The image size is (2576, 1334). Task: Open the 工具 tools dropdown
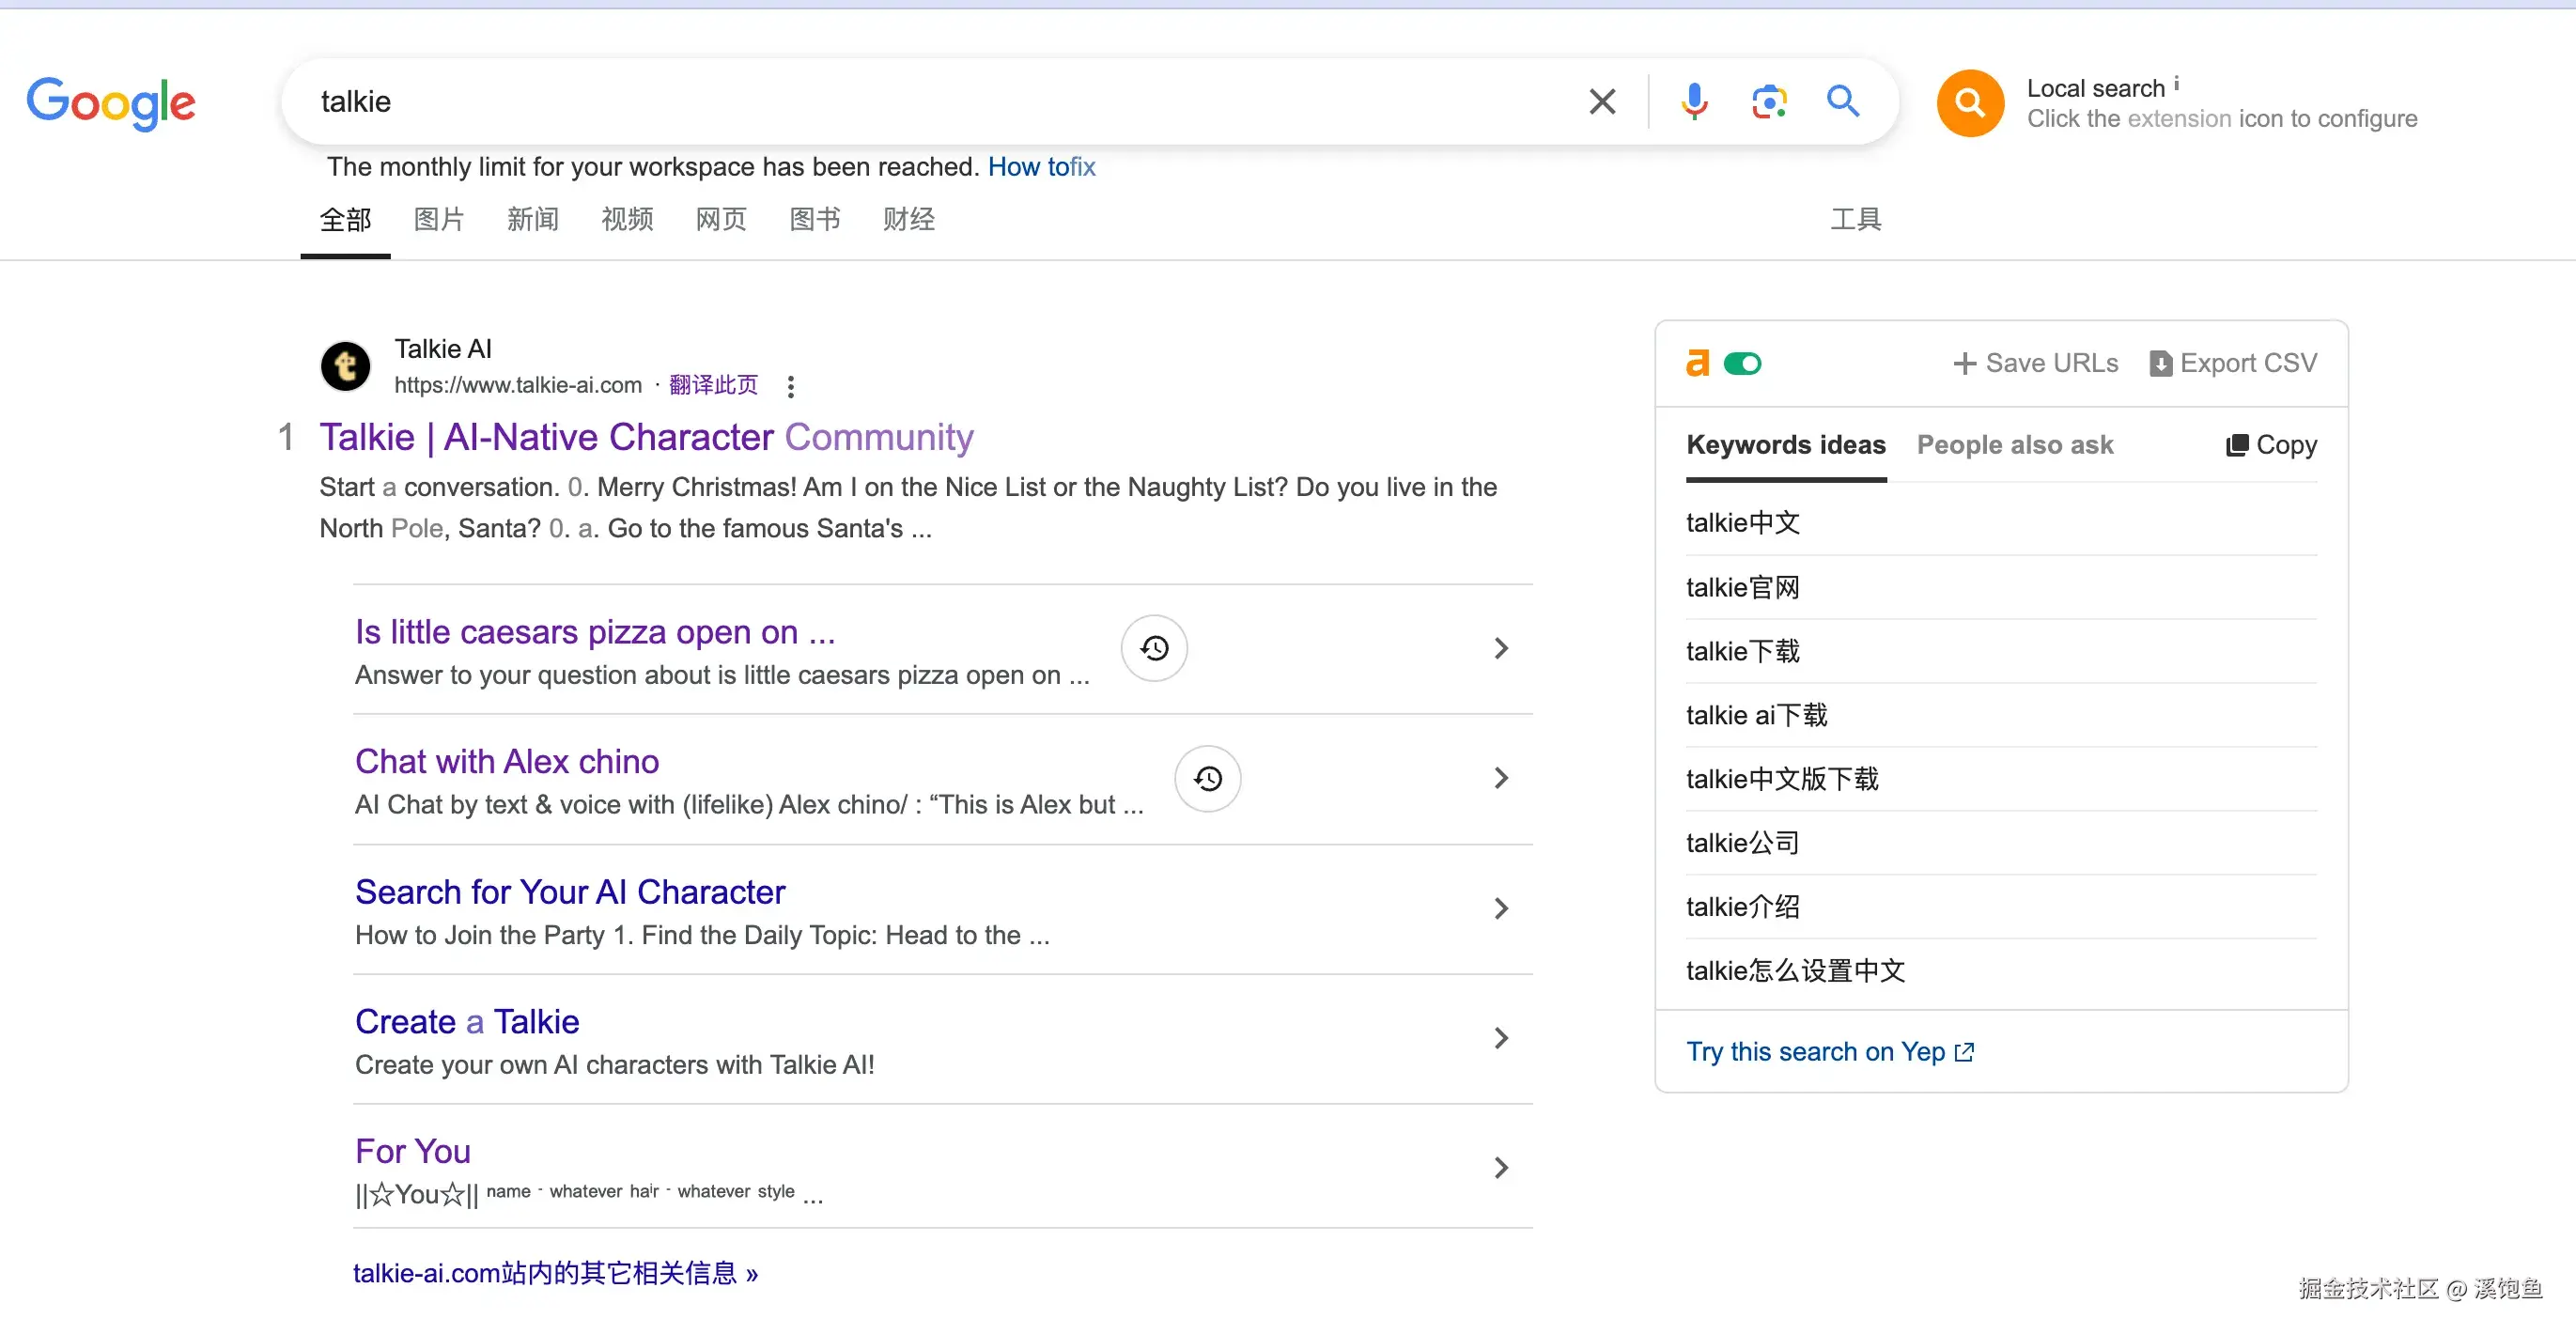[x=1855, y=219]
